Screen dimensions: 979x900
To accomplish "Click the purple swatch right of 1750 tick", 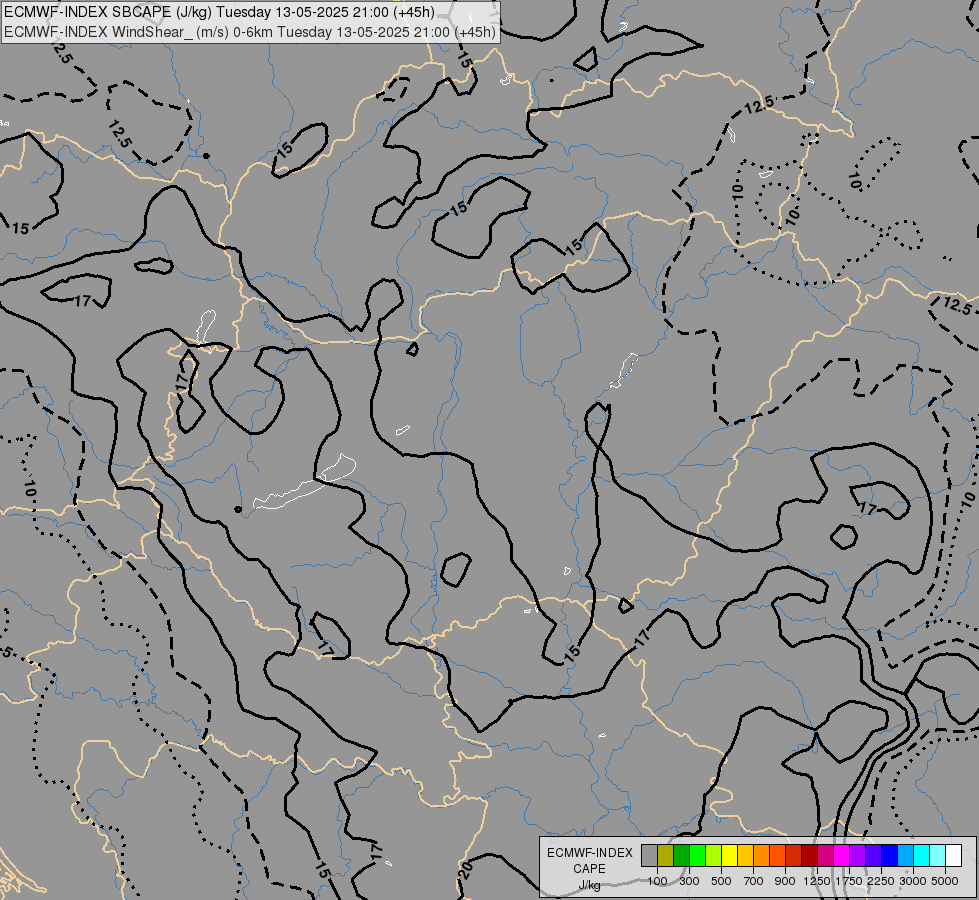I will 857,855.
